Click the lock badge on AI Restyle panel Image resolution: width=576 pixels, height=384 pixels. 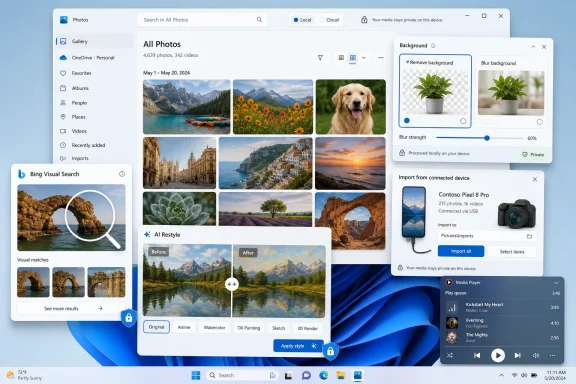point(330,352)
